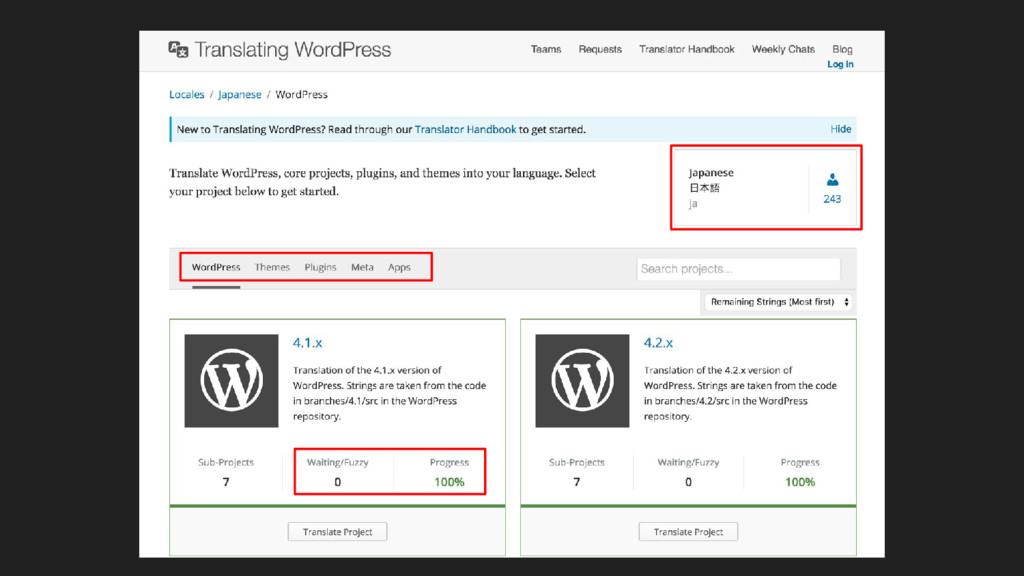Click the Sub-Projects count of 4.2.x
This screenshot has width=1024, height=576.
coord(577,482)
